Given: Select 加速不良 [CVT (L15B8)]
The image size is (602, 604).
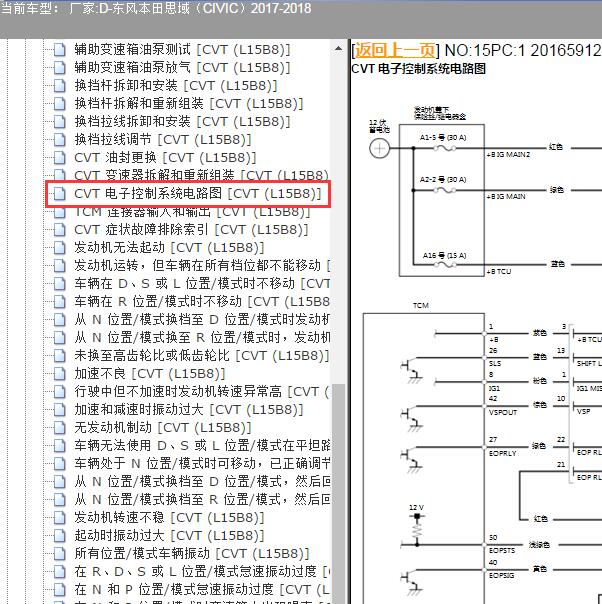Looking at the screenshot, I should click(149, 373).
